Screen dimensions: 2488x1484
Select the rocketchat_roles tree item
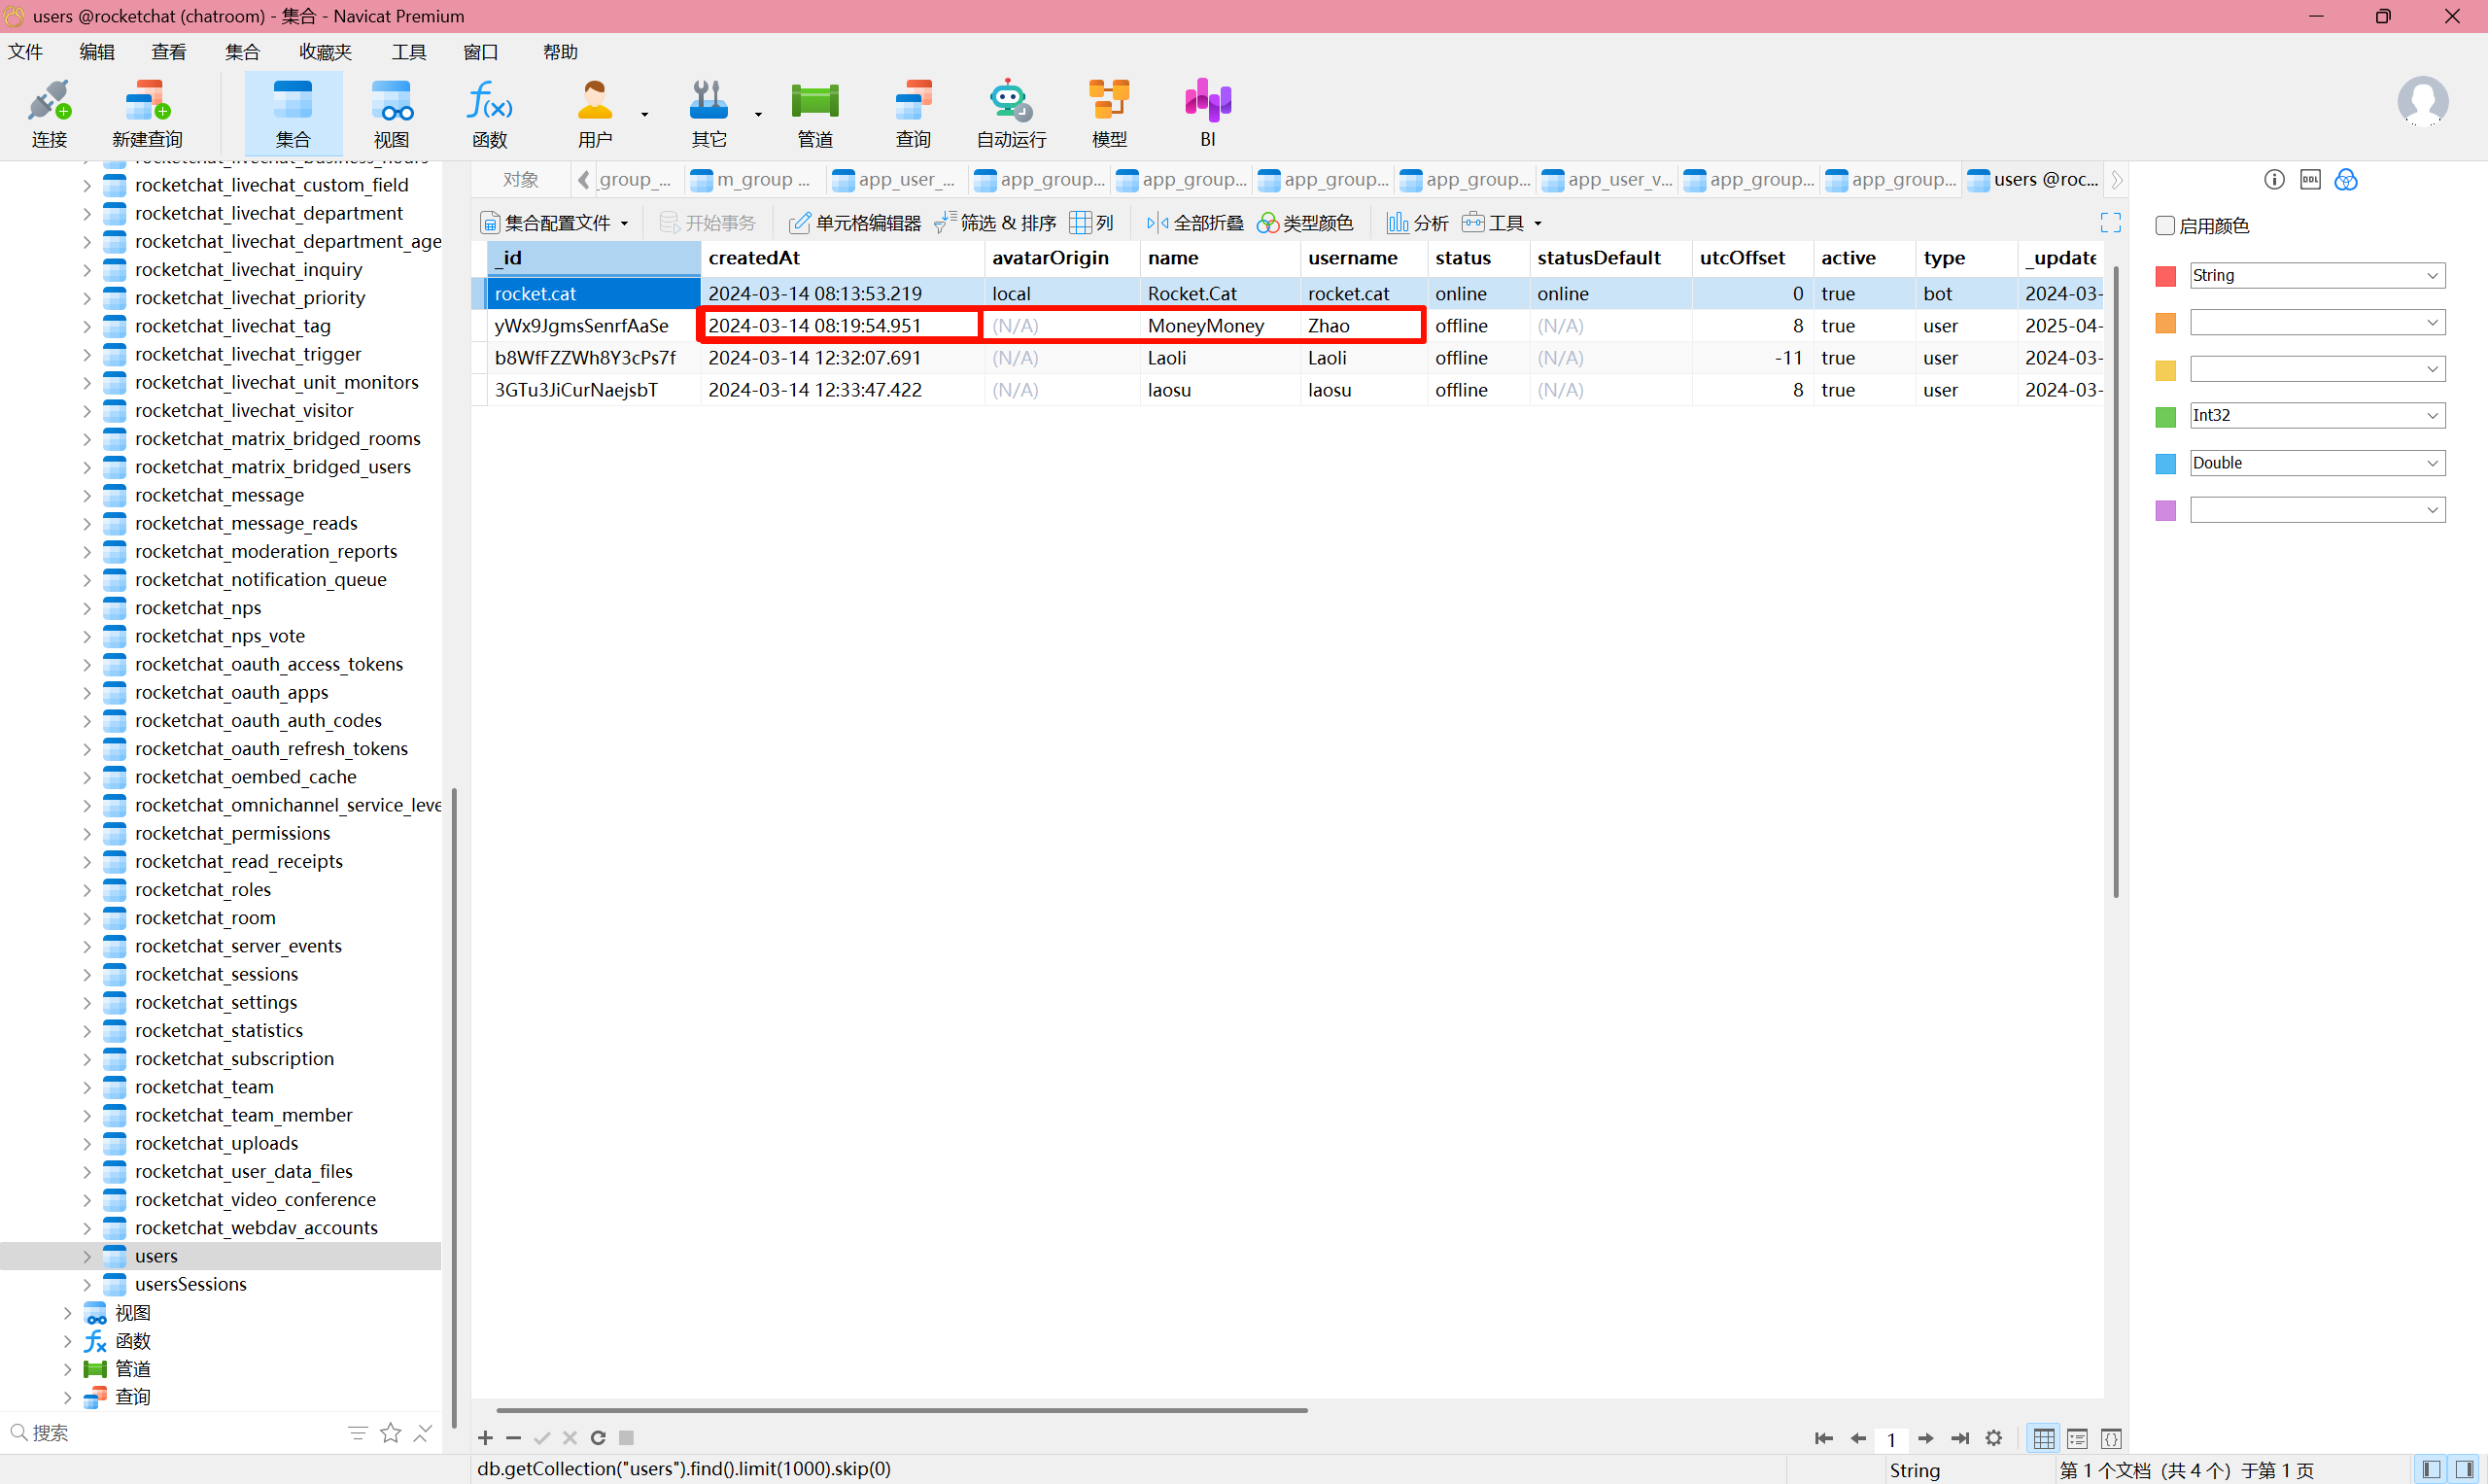click(203, 889)
